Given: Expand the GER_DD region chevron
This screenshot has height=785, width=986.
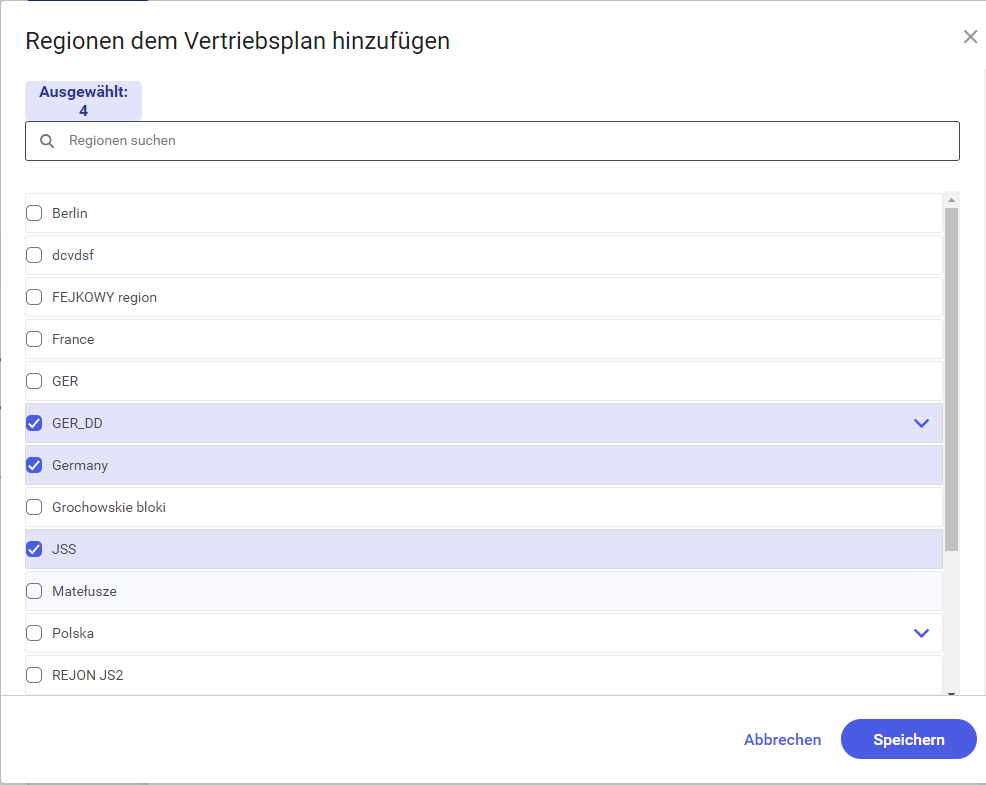Looking at the screenshot, I should (x=921, y=423).
